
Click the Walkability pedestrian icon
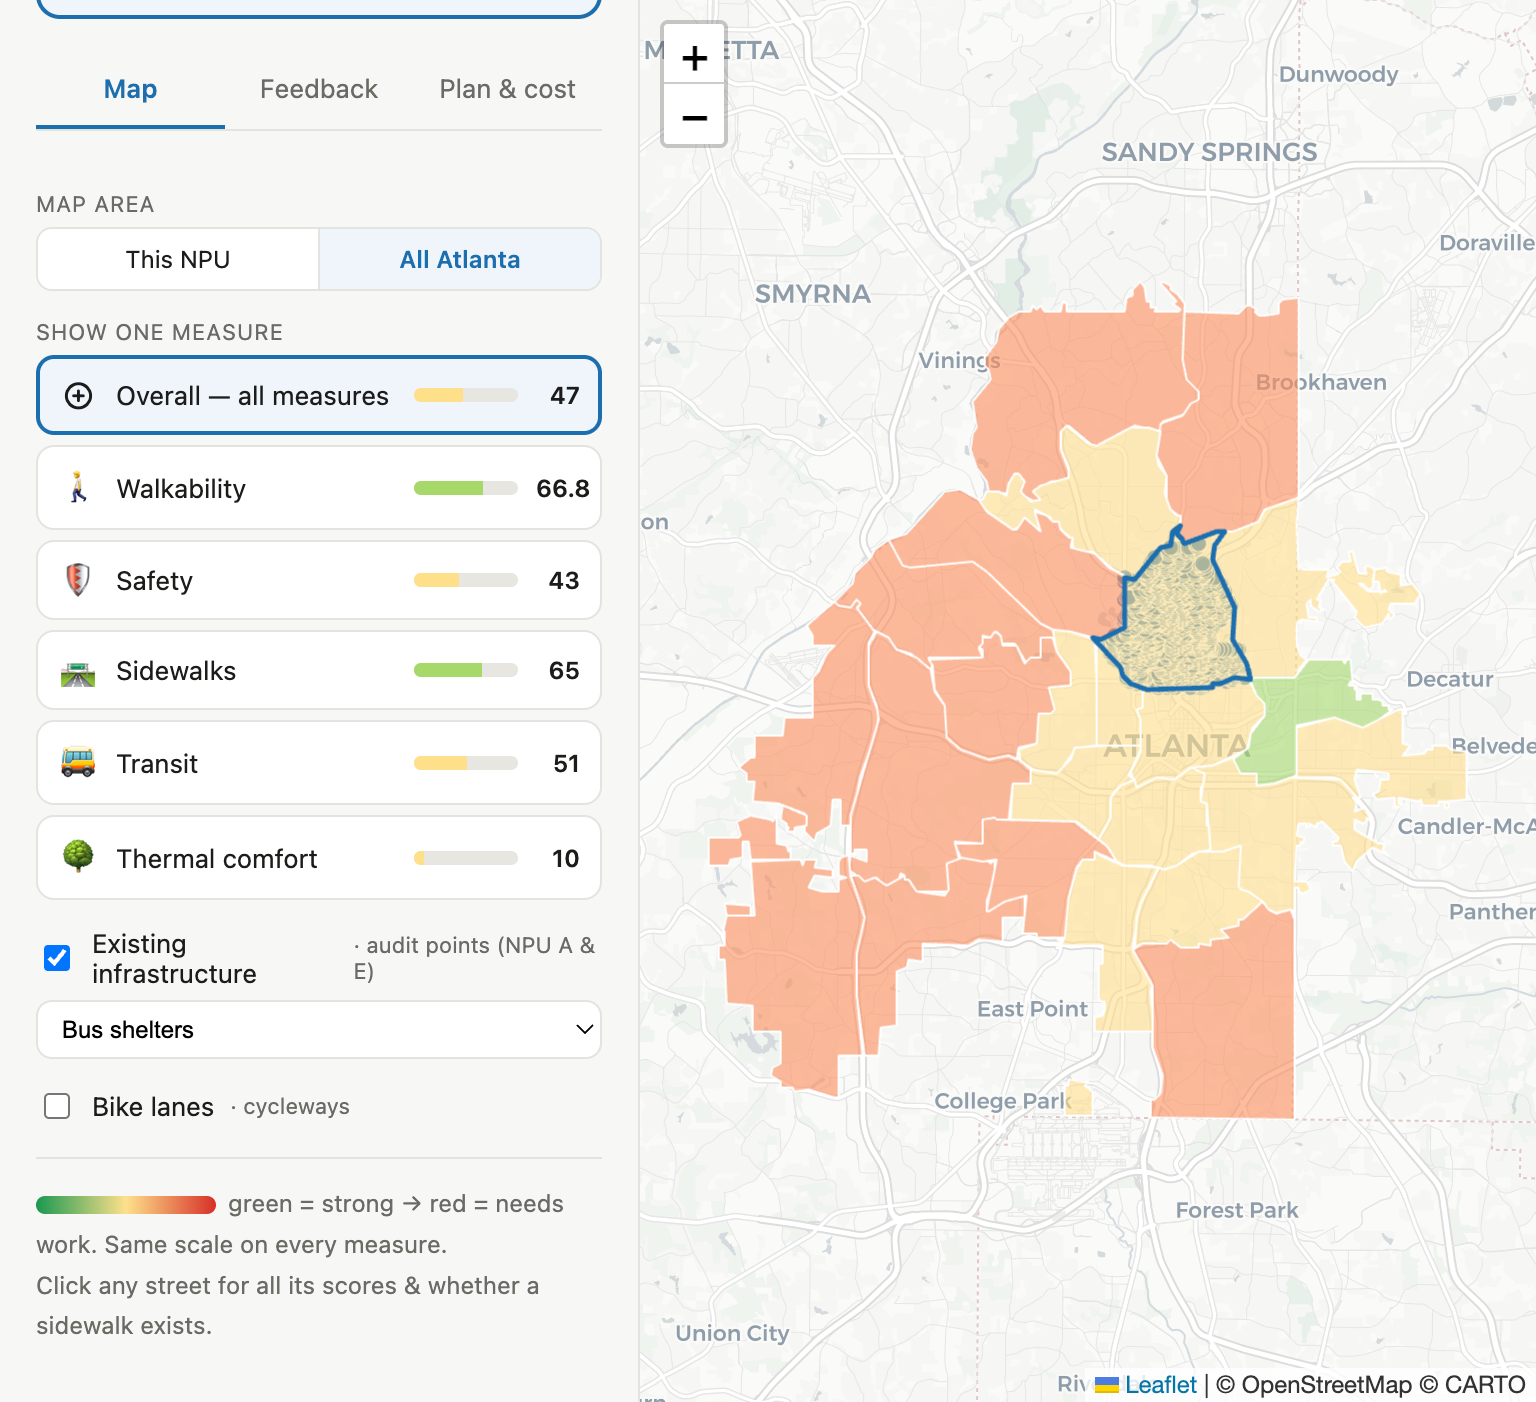point(78,488)
